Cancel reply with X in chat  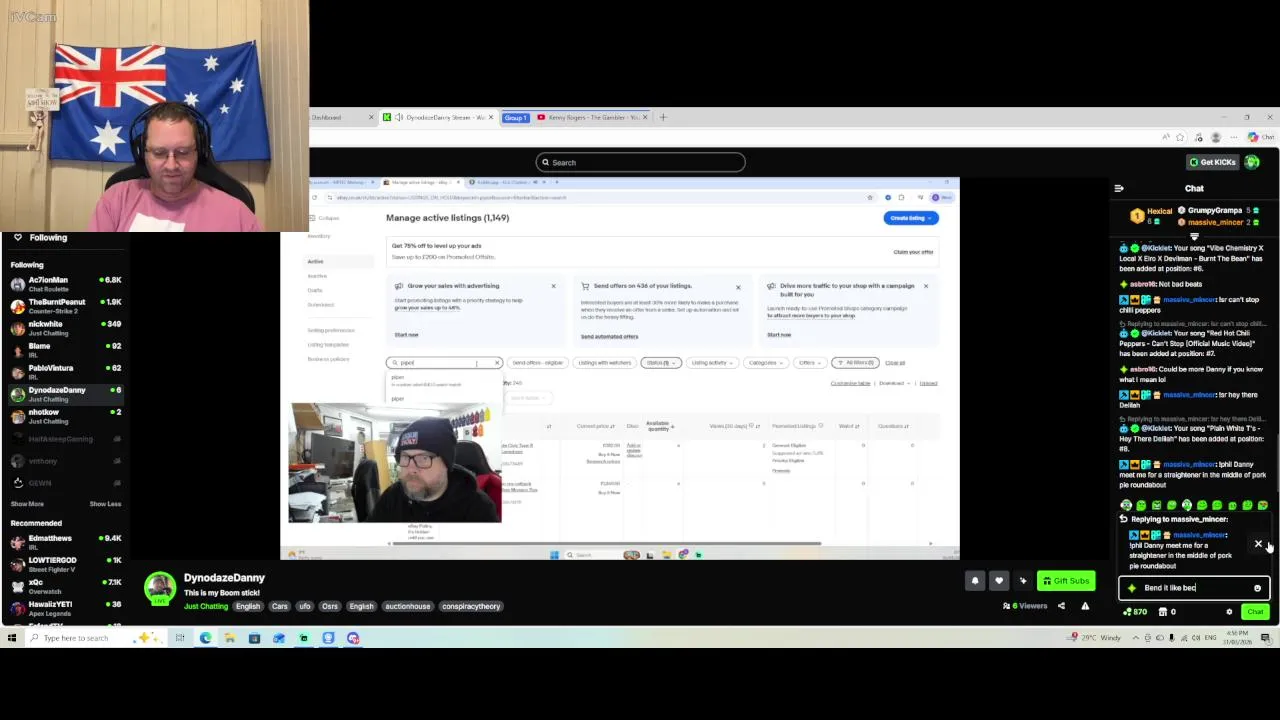point(1258,544)
